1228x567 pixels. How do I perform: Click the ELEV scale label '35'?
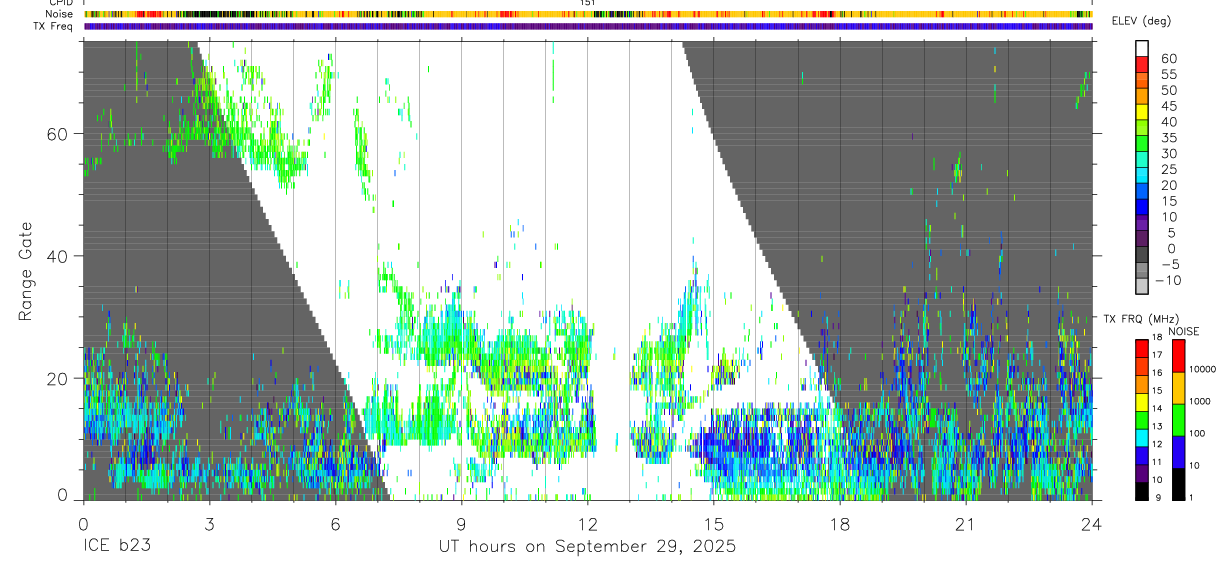pyautogui.click(x=1167, y=137)
